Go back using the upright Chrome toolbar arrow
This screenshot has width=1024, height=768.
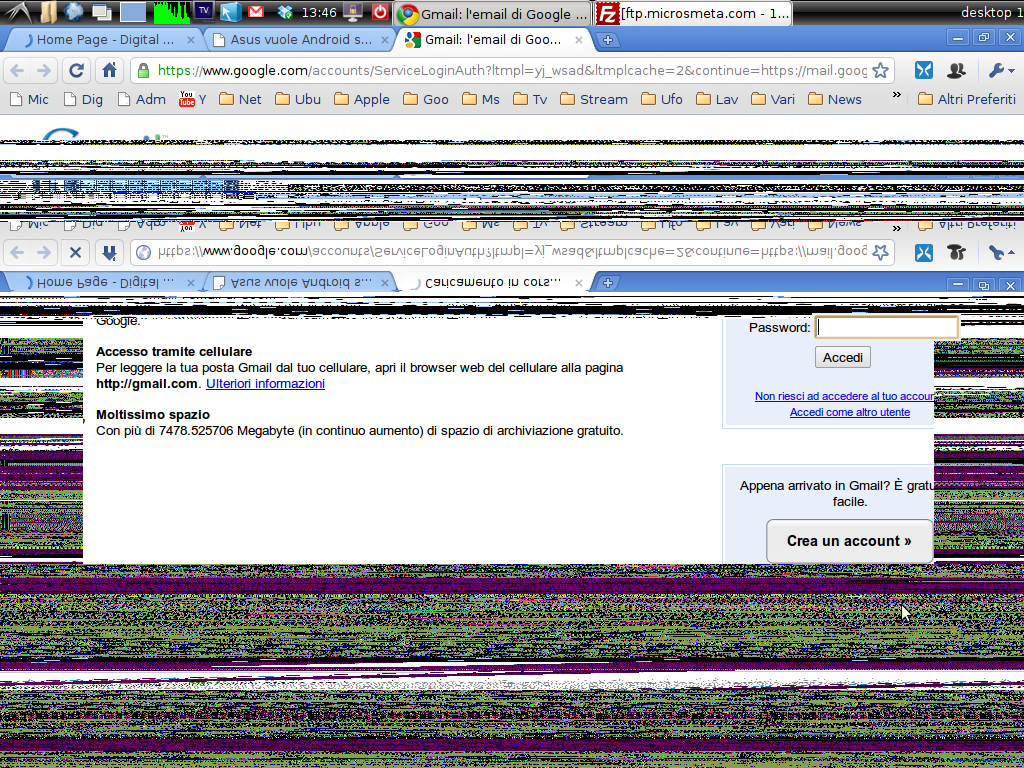17,70
